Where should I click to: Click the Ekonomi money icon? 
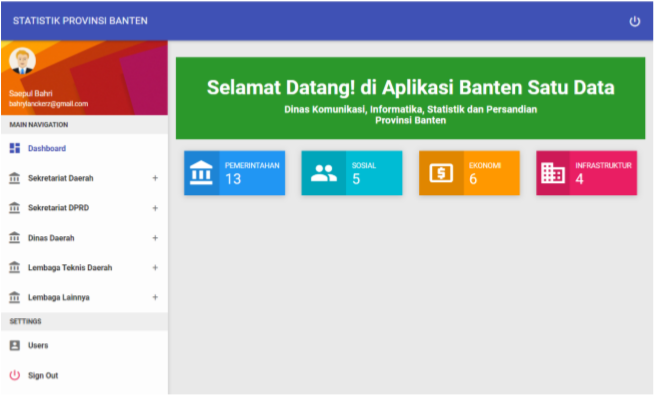coord(441,173)
